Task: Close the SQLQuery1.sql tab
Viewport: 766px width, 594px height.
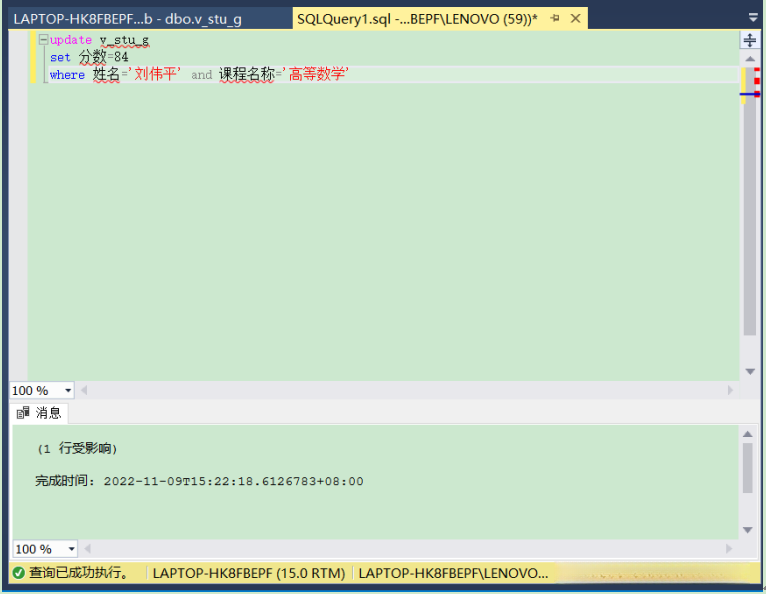Action: coord(575,19)
